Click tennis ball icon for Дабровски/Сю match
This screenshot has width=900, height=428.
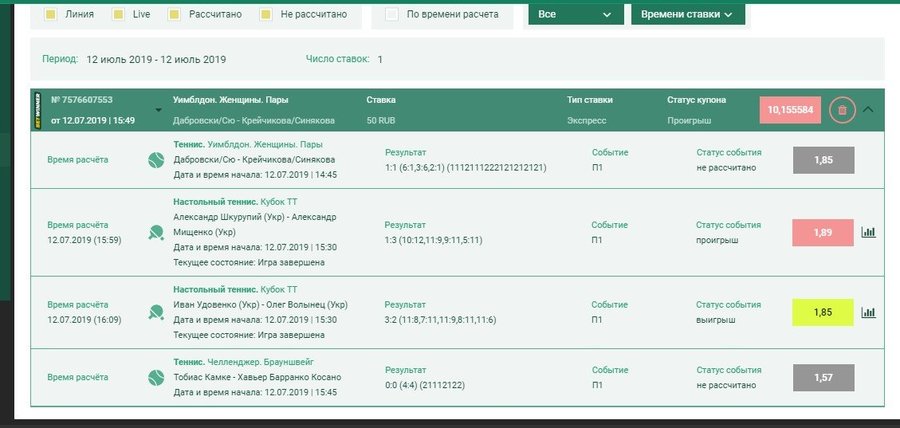156,160
